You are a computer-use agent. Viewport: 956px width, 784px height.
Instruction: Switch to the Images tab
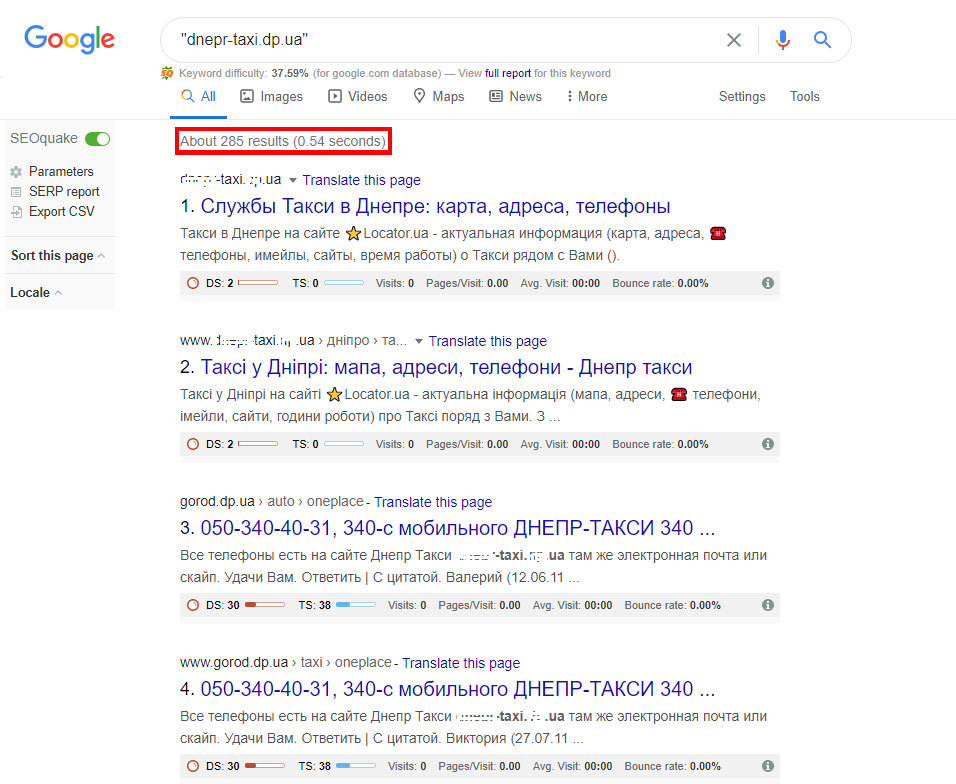[271, 96]
